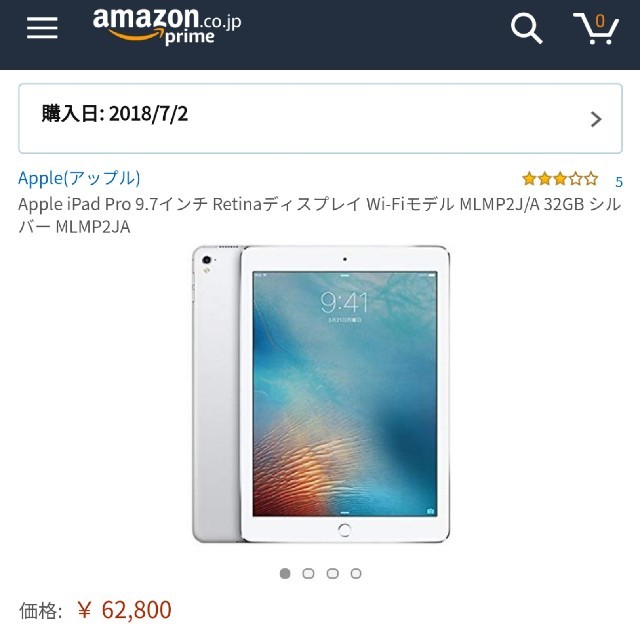The height and width of the screenshot is (640, 640).
Task: Tap the cart item count badge
Action: (x=600, y=21)
